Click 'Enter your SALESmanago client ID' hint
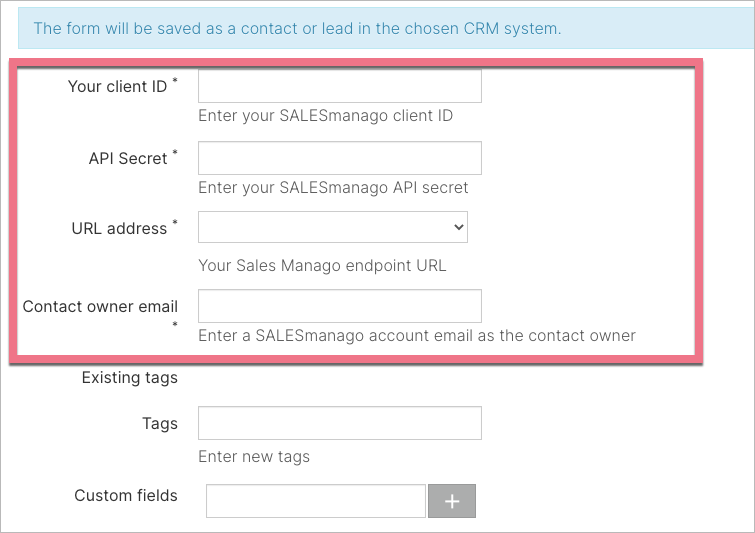Image resolution: width=755 pixels, height=533 pixels. 325,116
